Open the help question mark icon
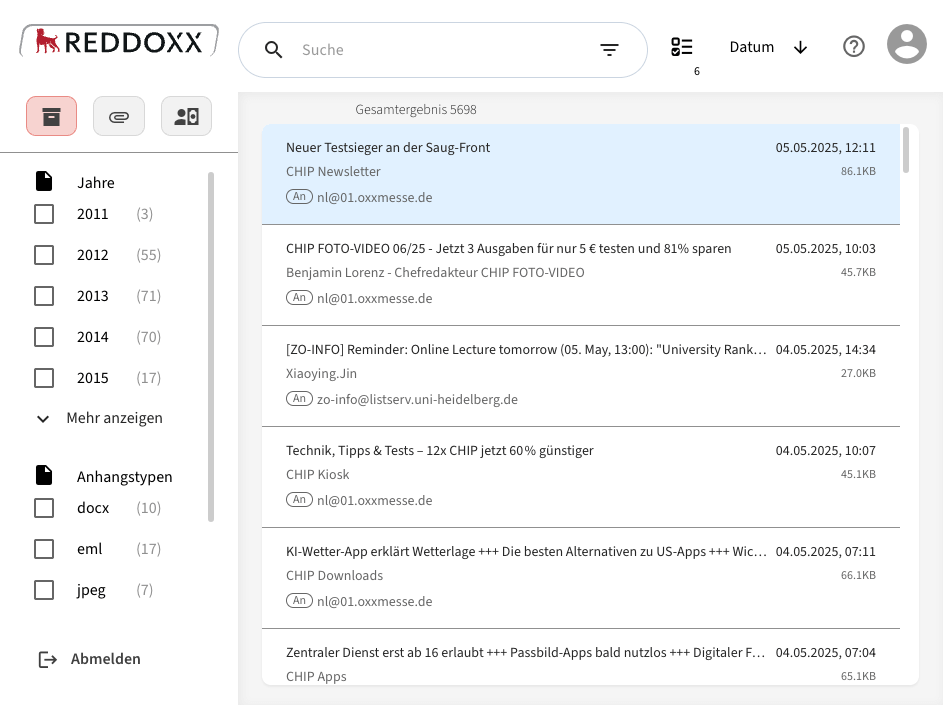This screenshot has width=943, height=705. [x=853, y=46]
